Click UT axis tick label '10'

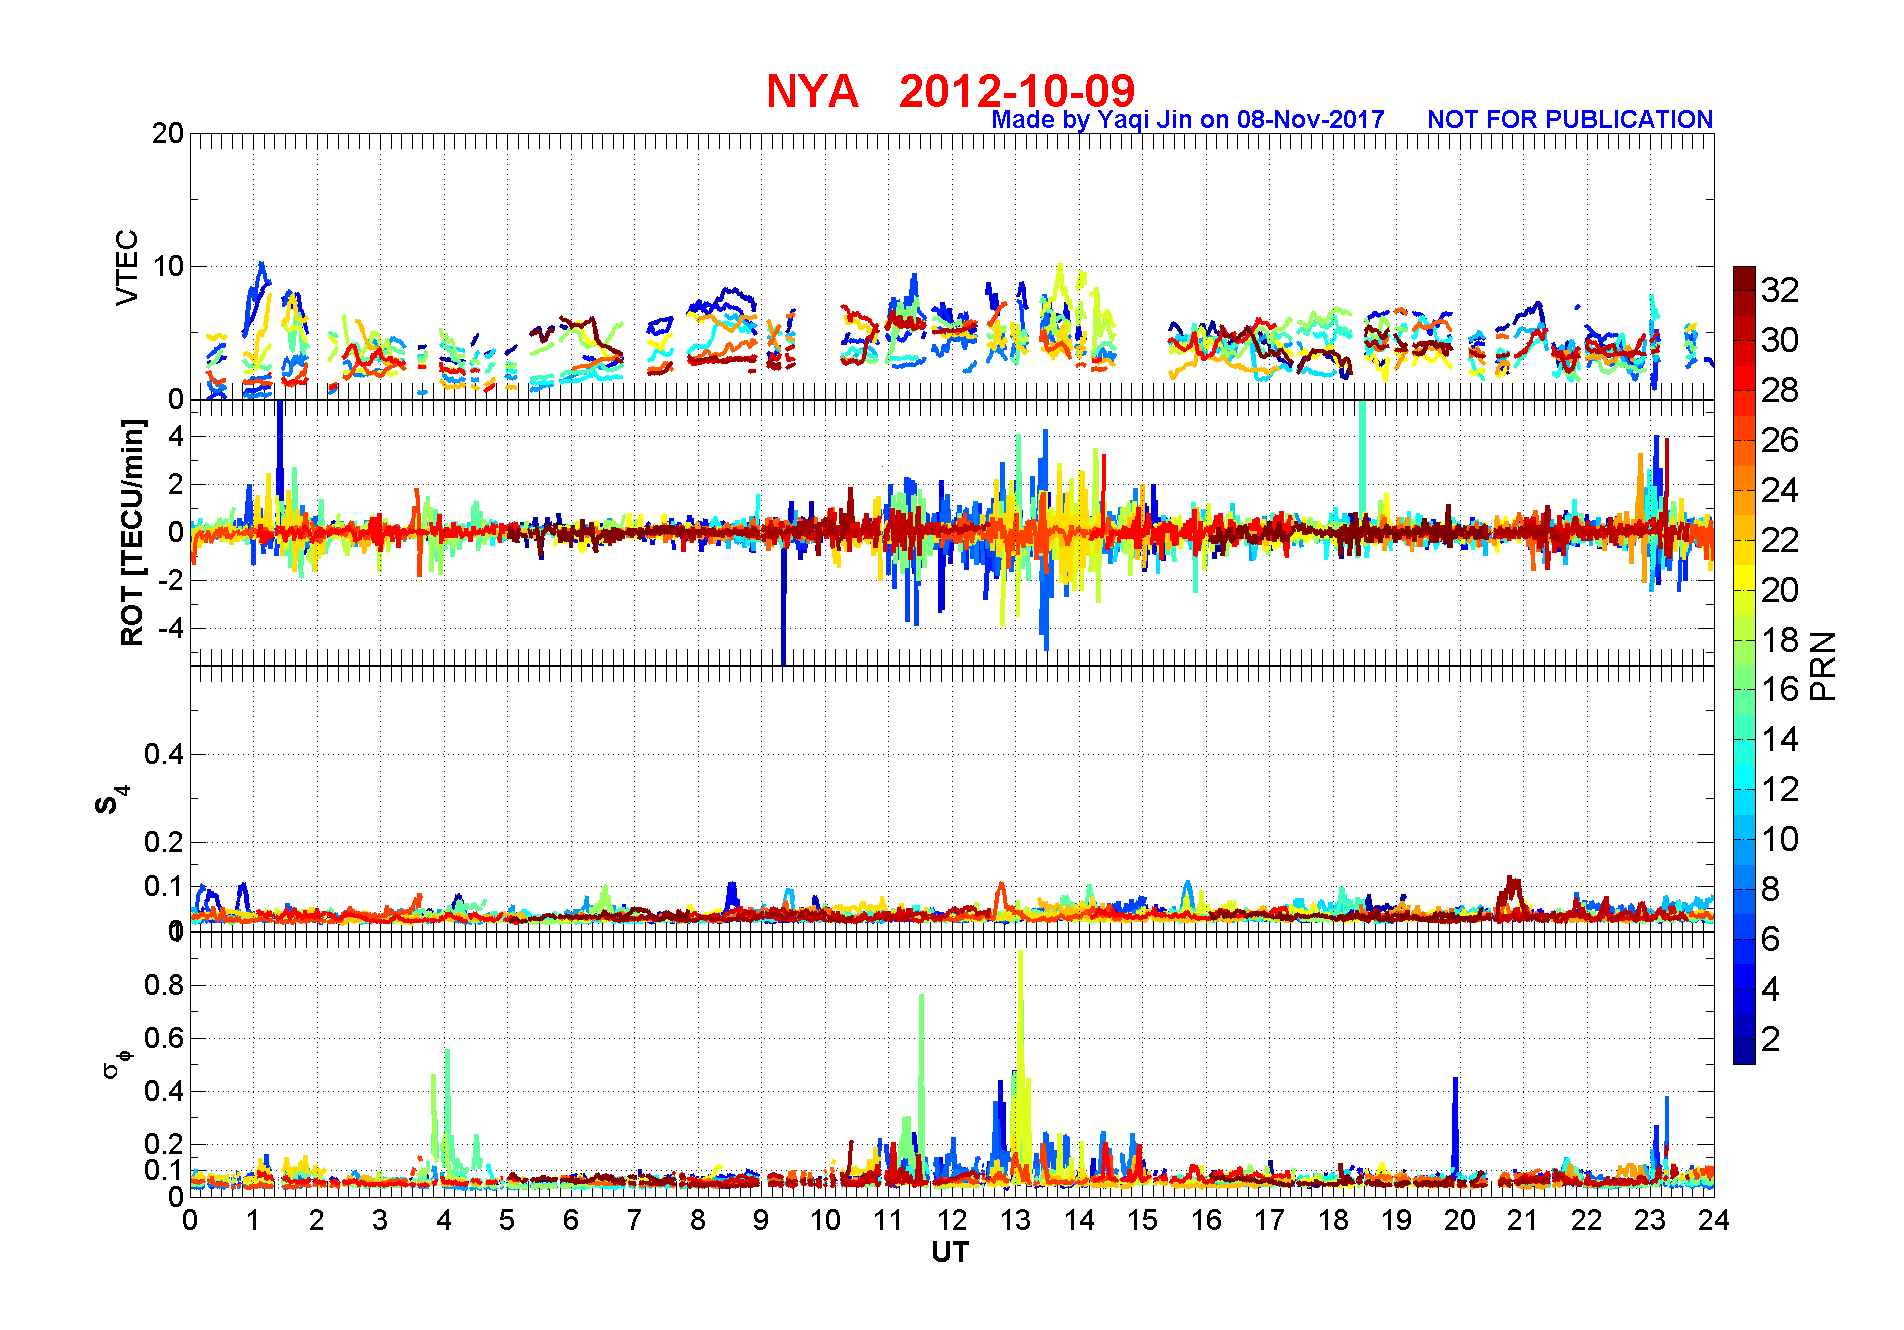[x=825, y=1220]
